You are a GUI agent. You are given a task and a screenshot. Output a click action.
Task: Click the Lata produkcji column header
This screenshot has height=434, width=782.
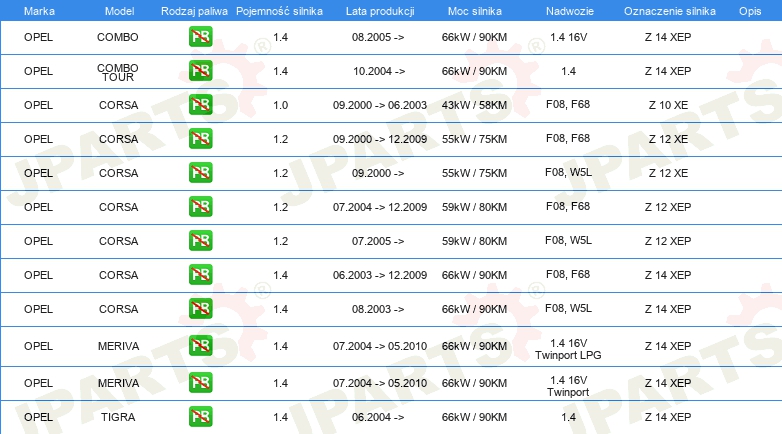coord(380,11)
